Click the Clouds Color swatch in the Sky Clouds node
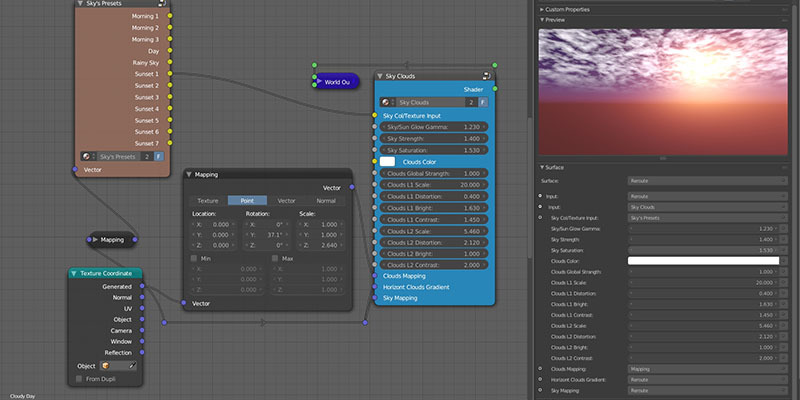This screenshot has height=400, width=800. [387, 162]
